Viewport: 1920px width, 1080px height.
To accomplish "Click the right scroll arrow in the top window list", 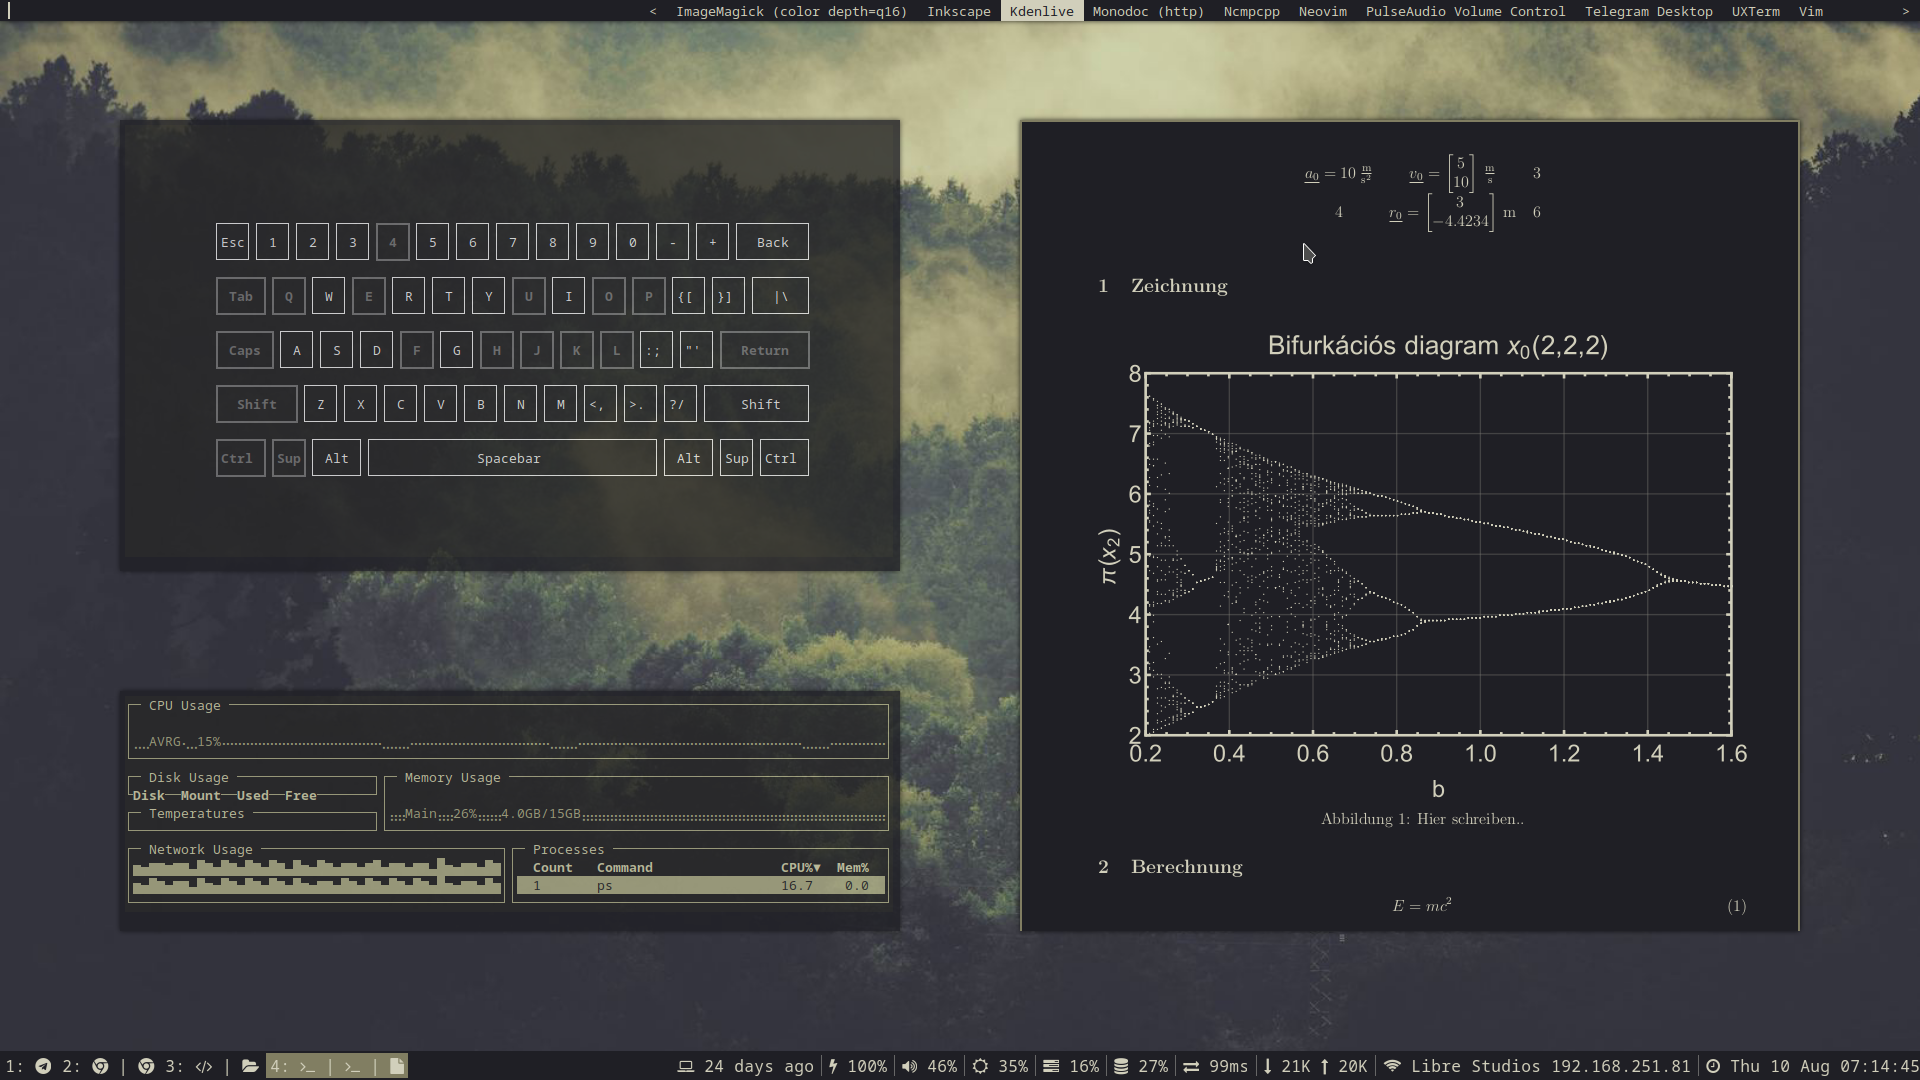I will 1905,11.
